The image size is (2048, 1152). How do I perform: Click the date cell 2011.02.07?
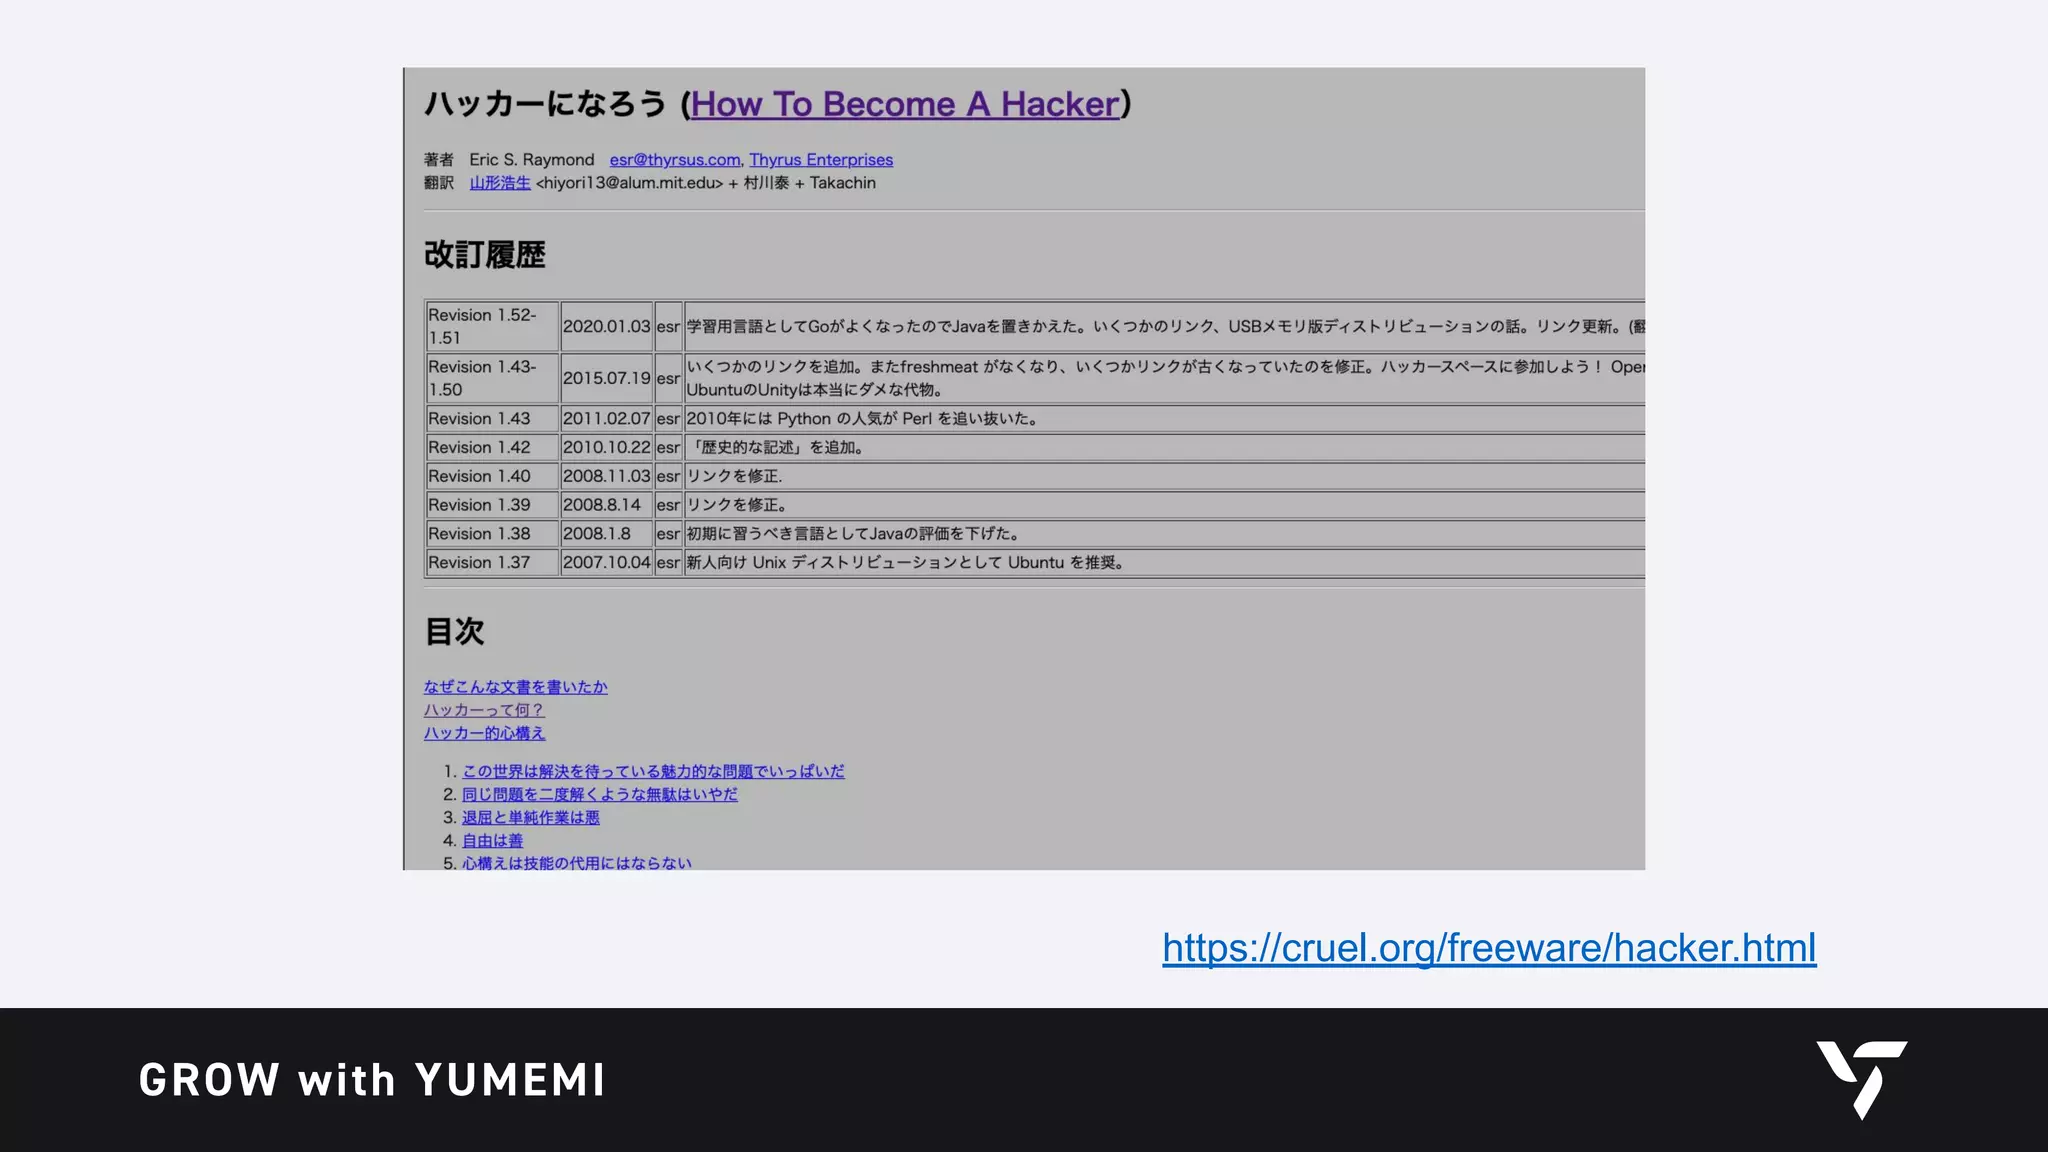[x=606, y=418]
